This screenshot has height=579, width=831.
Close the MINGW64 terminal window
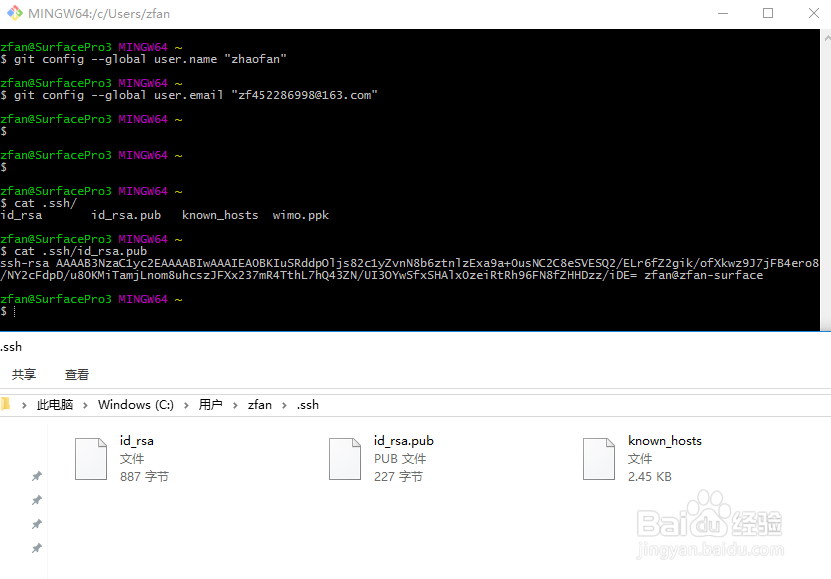pyautogui.click(x=814, y=13)
